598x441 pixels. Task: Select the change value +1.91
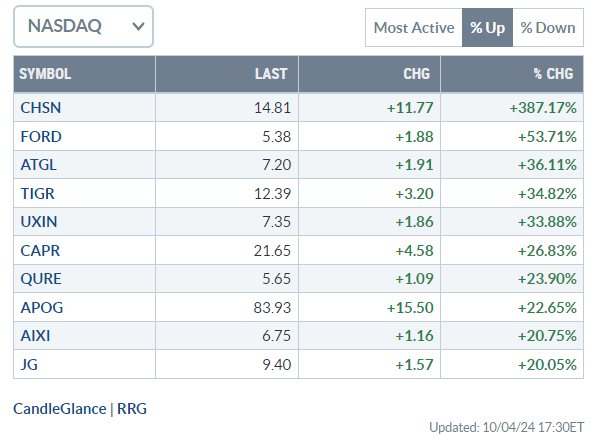414,165
